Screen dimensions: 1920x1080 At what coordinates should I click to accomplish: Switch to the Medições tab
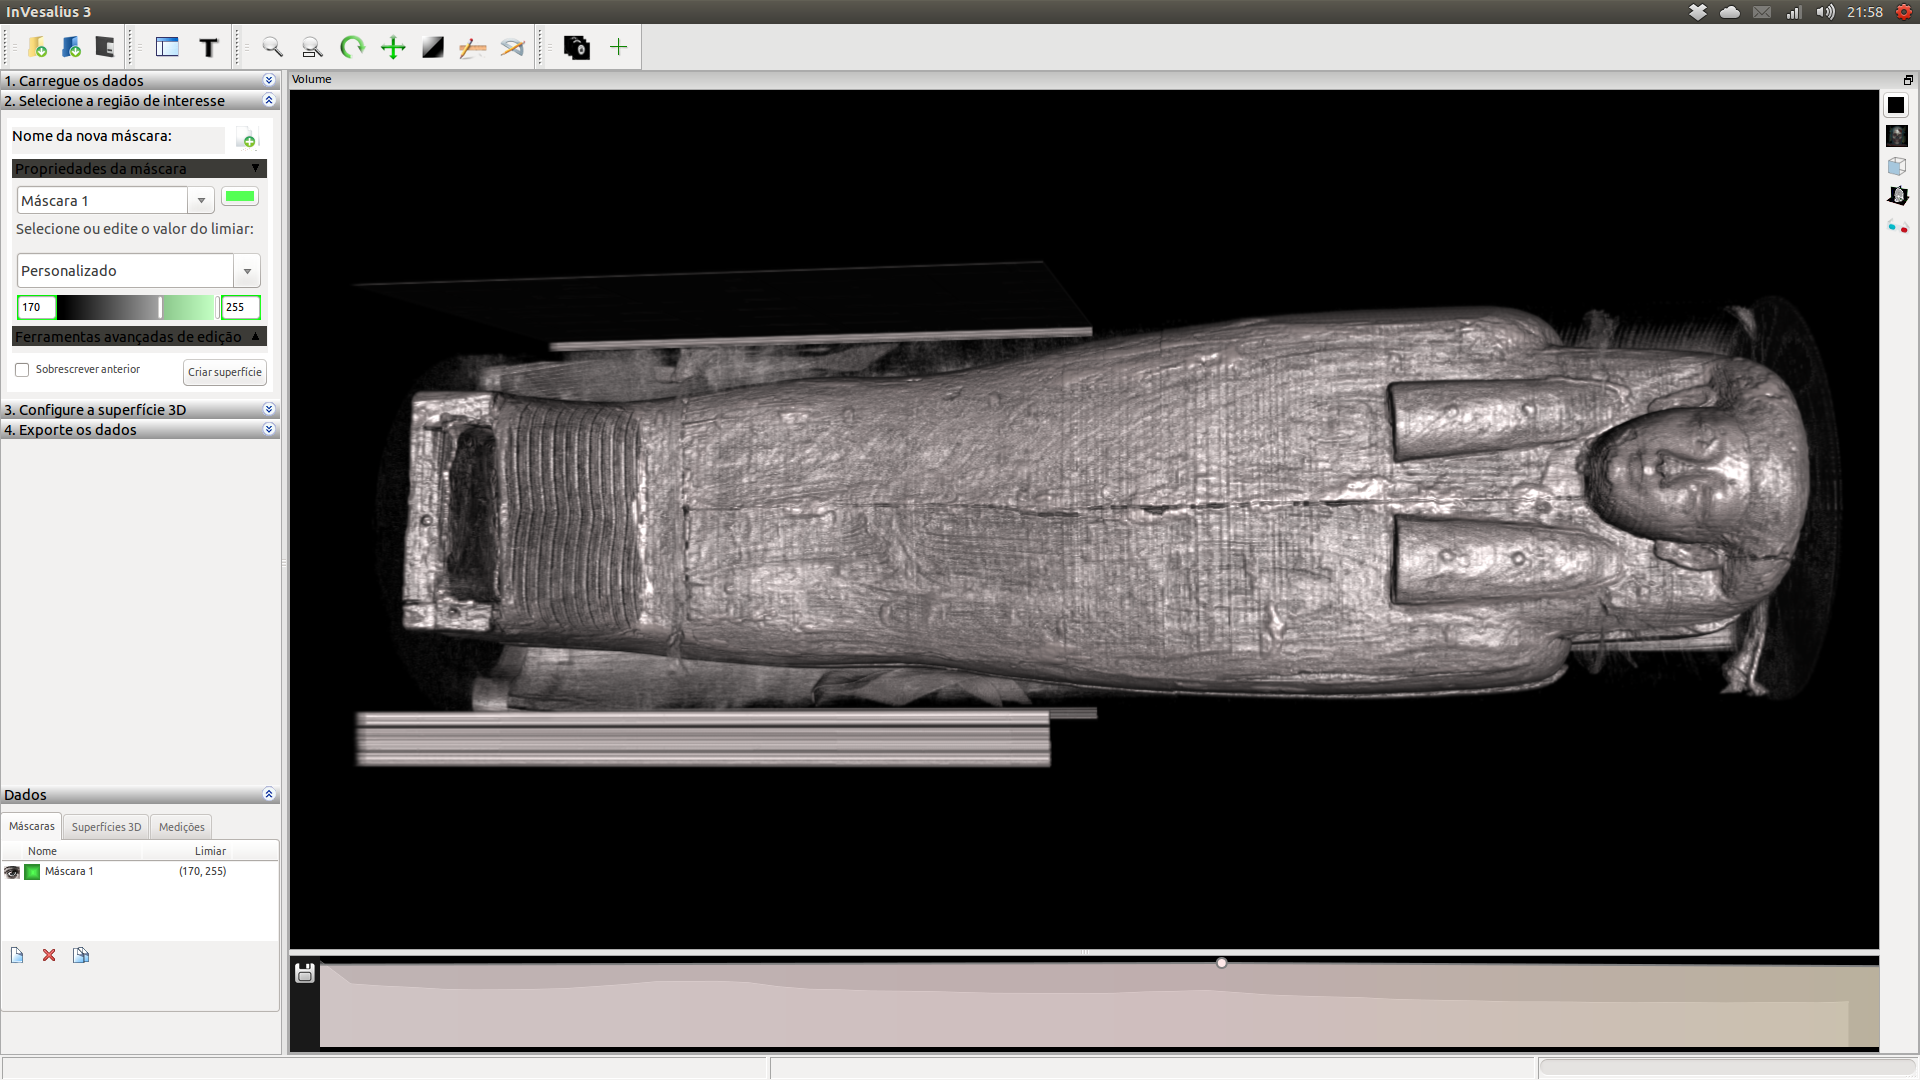pyautogui.click(x=181, y=827)
